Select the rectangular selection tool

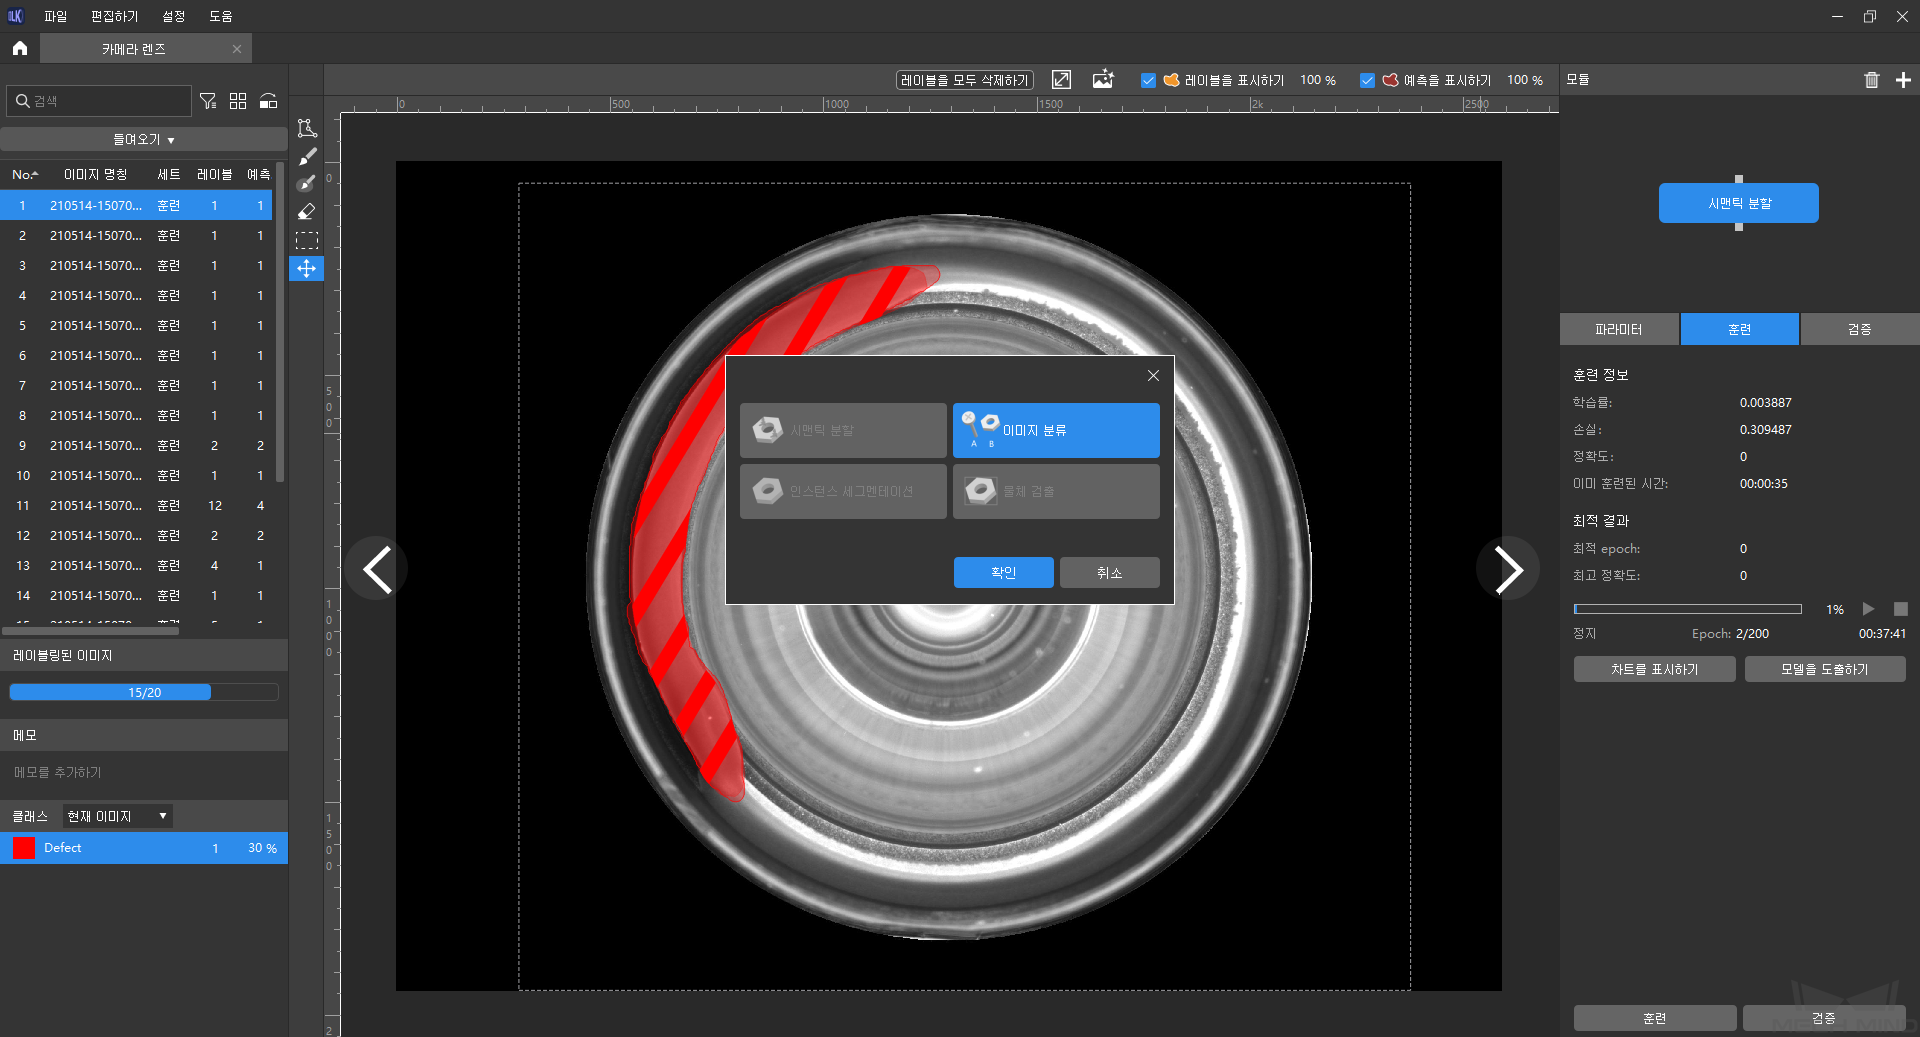(x=307, y=240)
